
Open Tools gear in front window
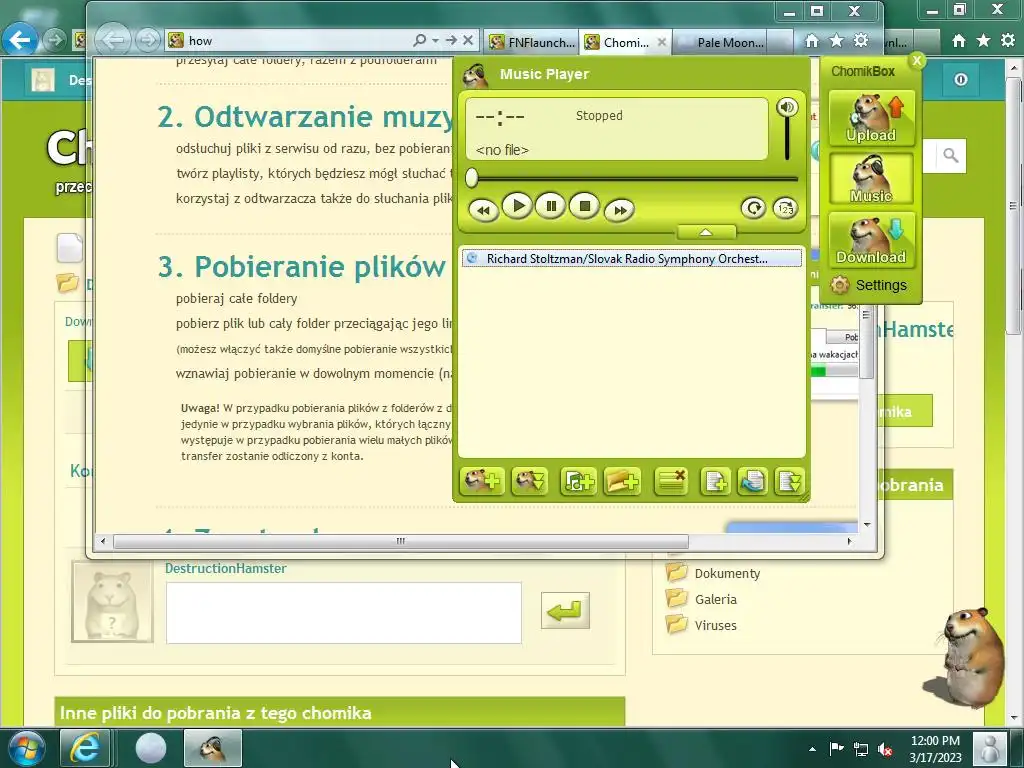(861, 40)
